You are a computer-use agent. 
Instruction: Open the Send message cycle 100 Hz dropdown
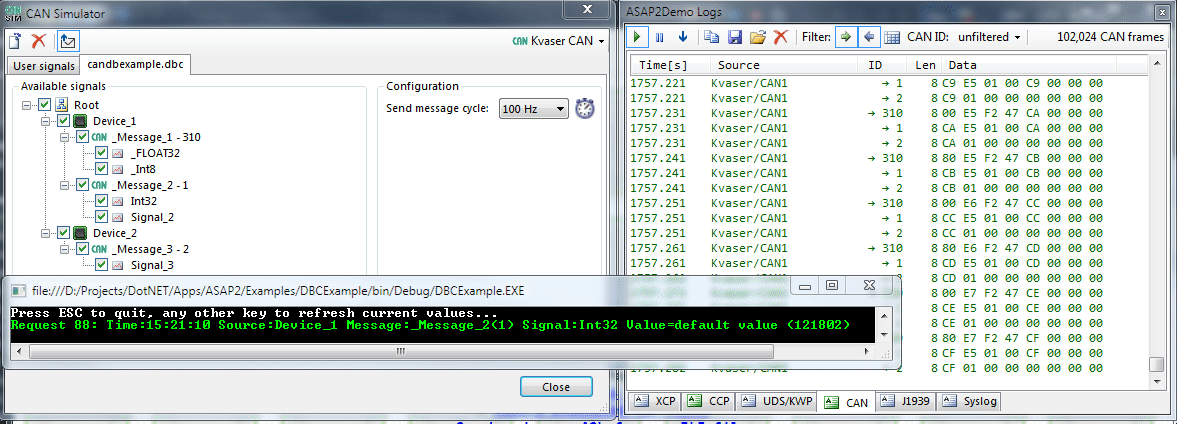pos(534,109)
